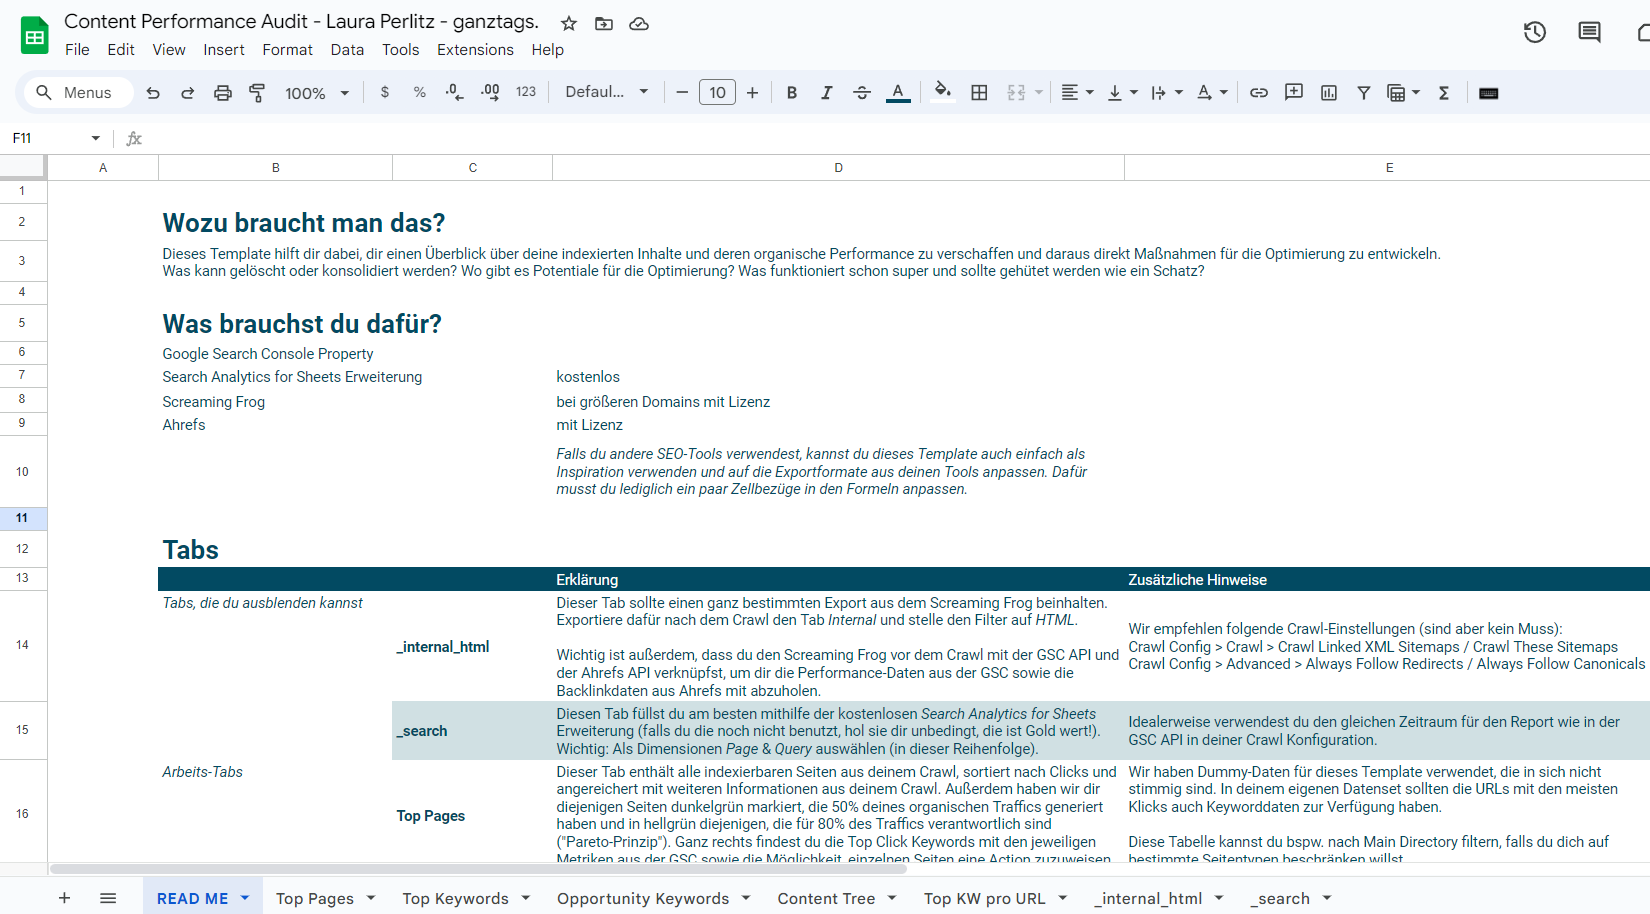Expand the merge cells options arrow
The width and height of the screenshot is (1650, 914).
(1039, 92)
